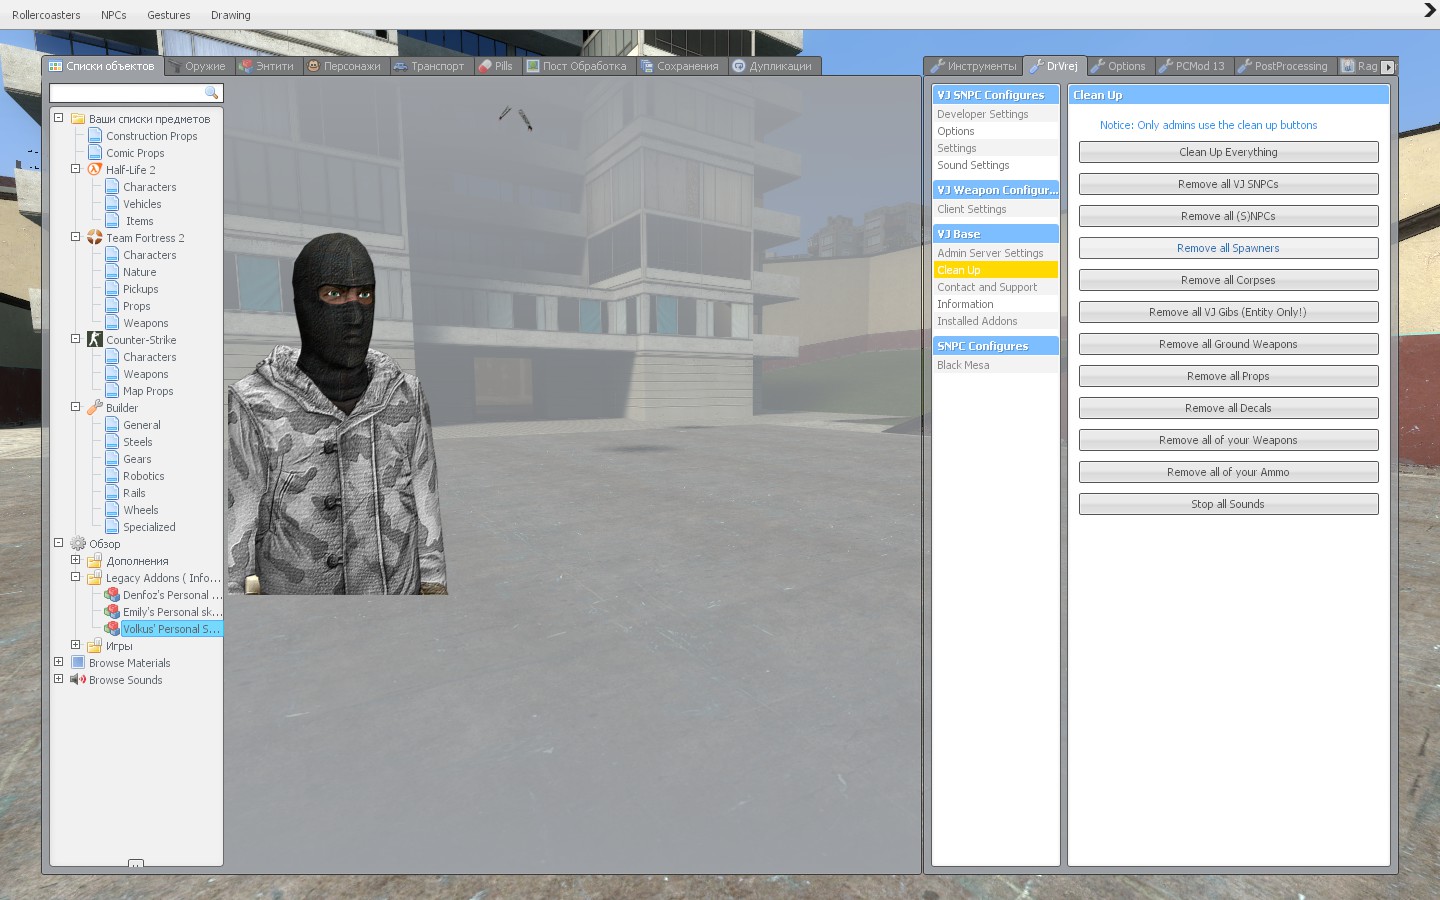Viewport: 1440px width, 900px height.
Task: Click Clean Up Everything button
Action: point(1228,152)
